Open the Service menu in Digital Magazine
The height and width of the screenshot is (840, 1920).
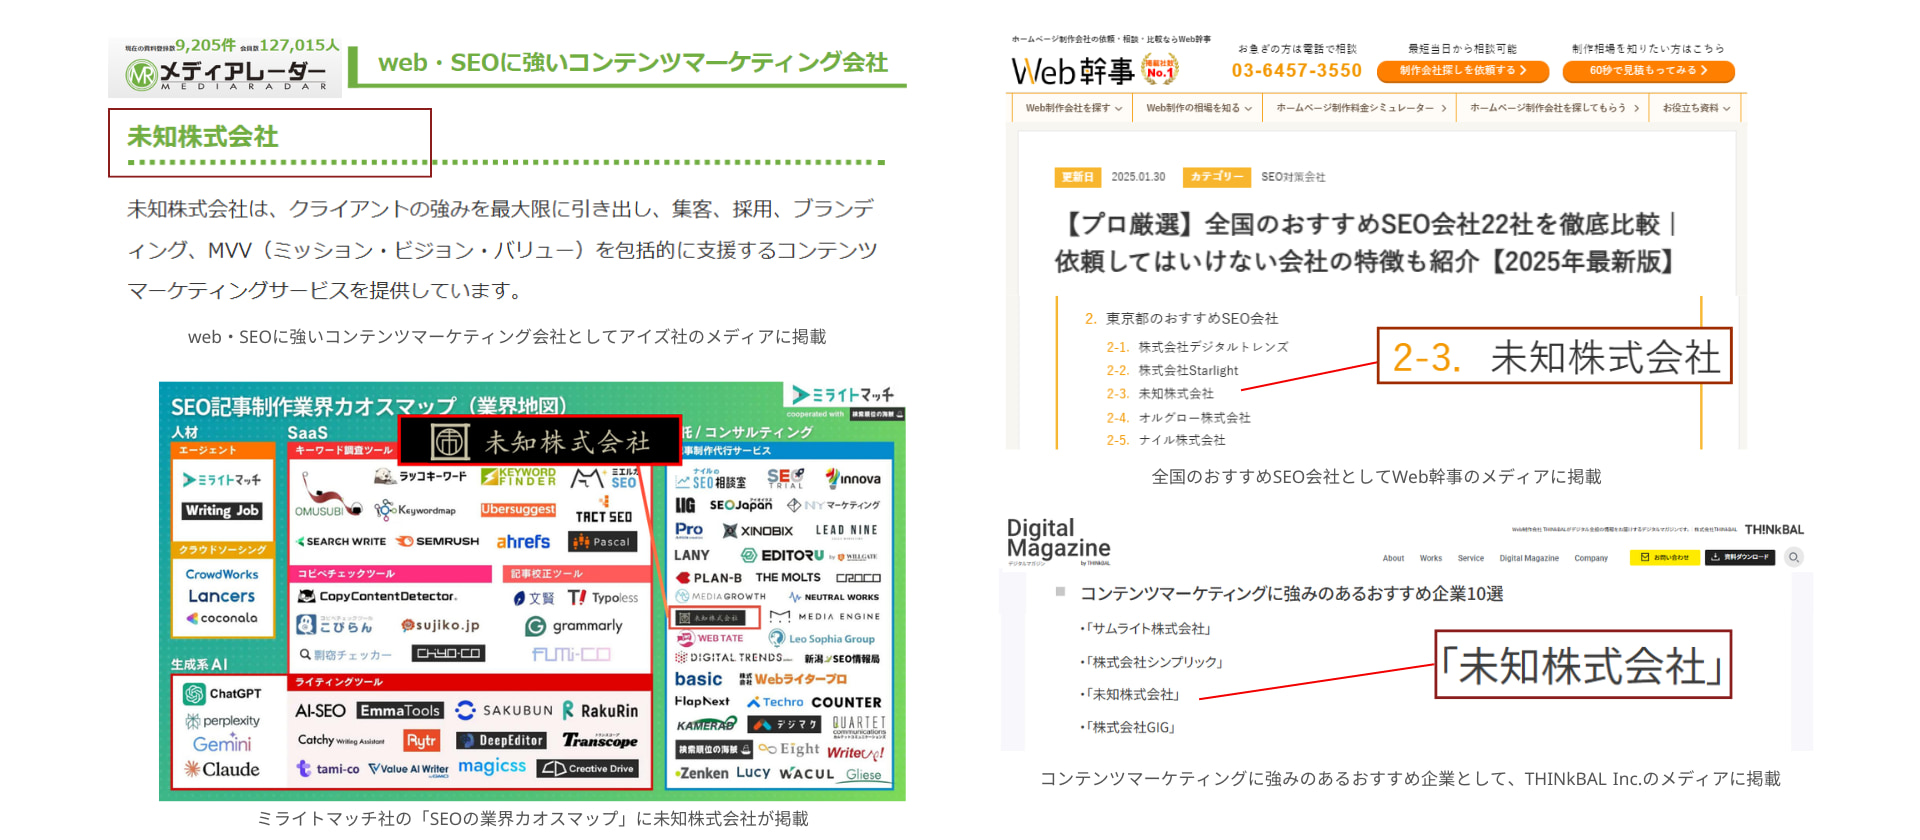click(1470, 558)
